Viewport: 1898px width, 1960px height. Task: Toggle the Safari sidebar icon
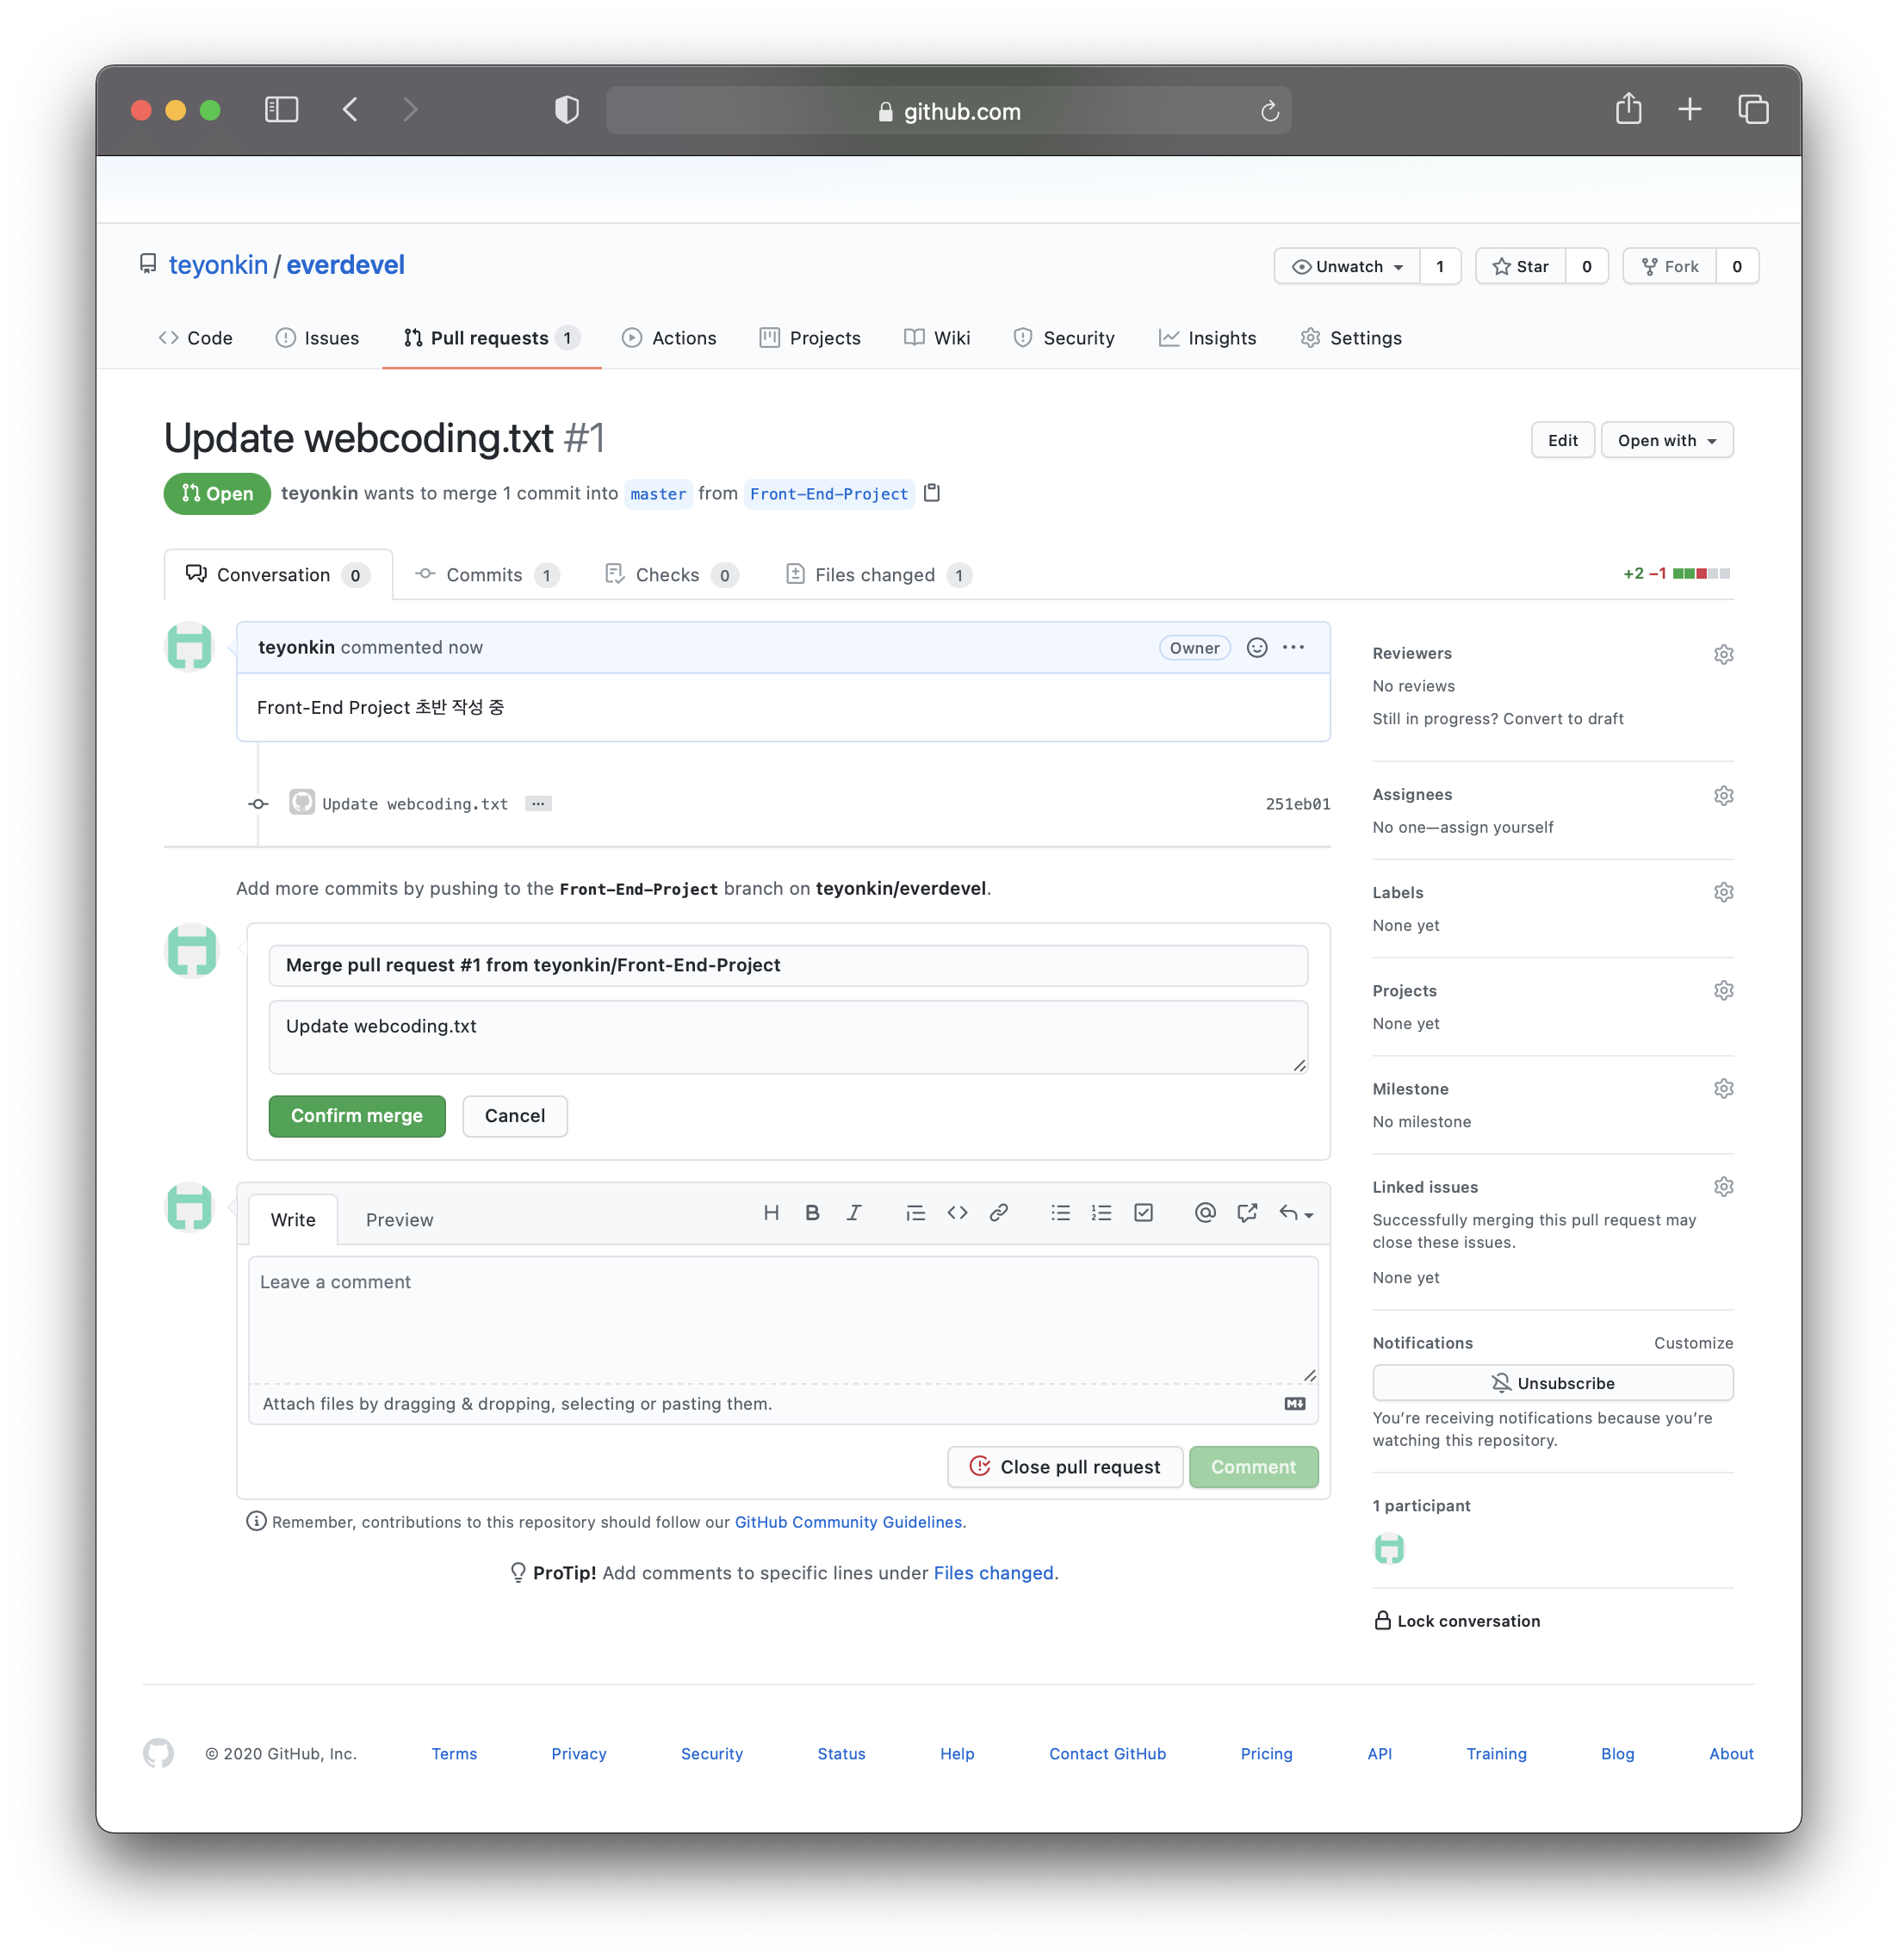pos(281,110)
